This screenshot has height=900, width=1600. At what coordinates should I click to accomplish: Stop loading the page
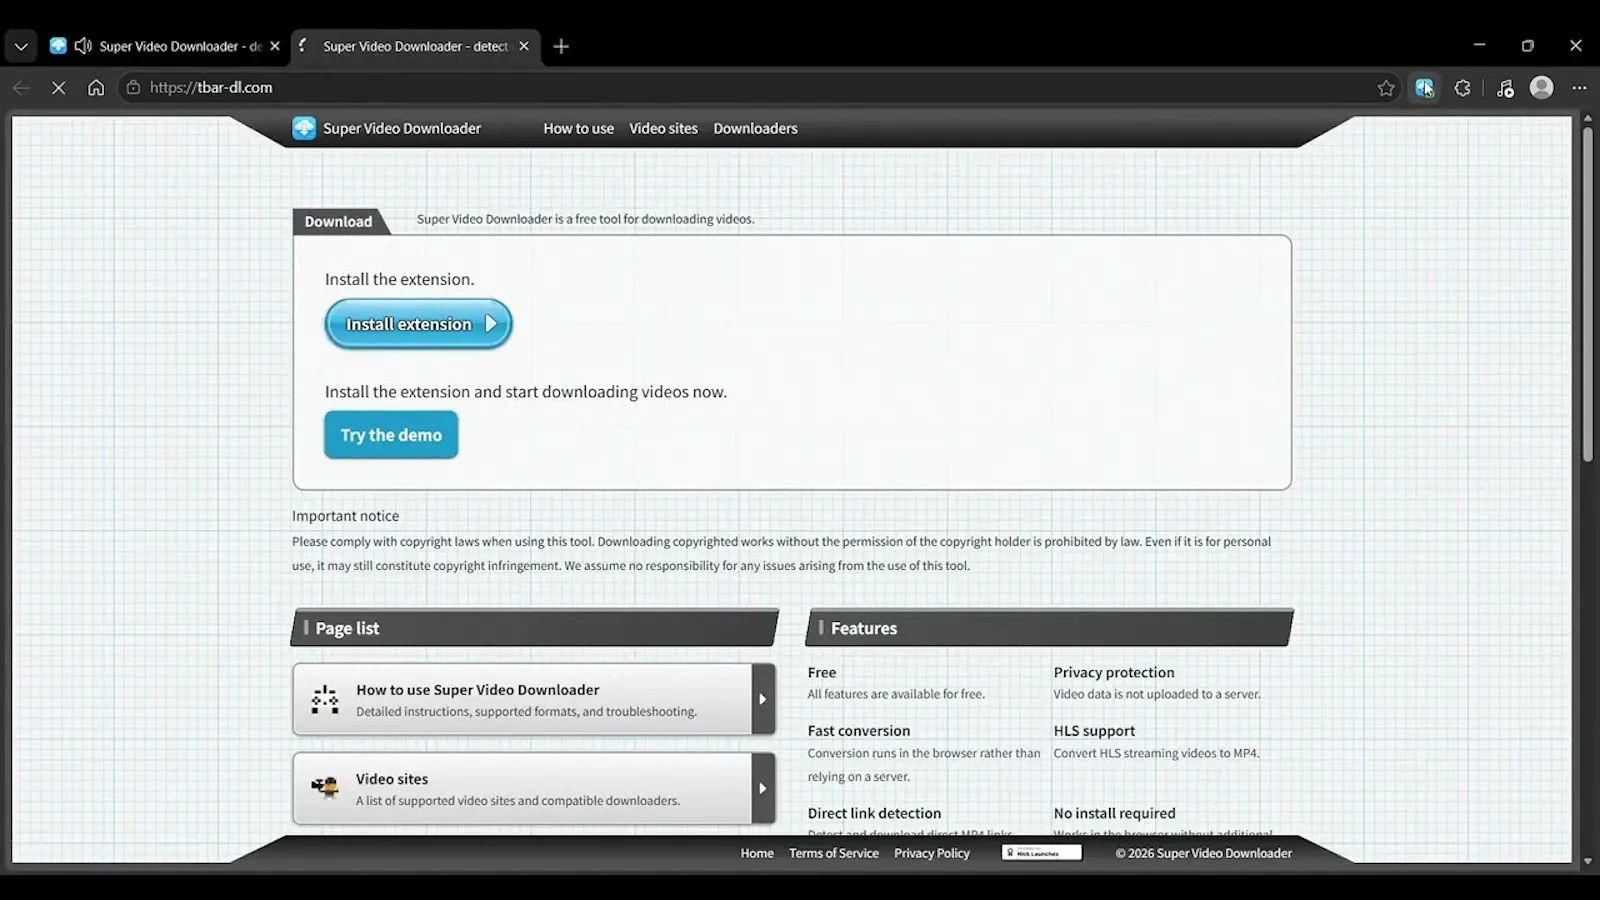pos(59,88)
